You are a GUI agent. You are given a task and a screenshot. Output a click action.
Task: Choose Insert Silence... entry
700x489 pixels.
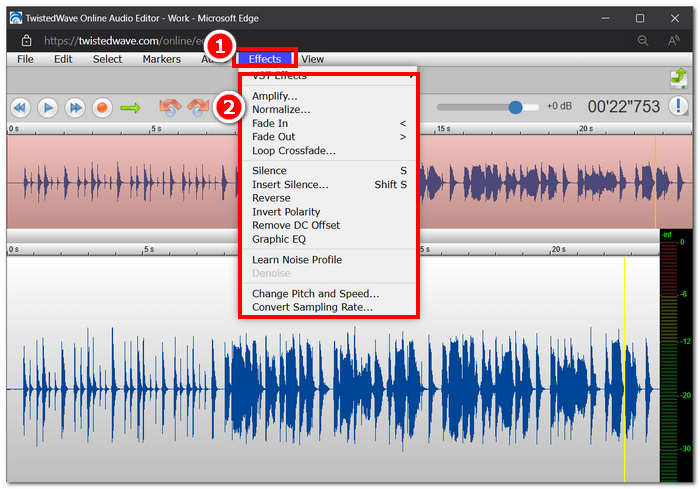pyautogui.click(x=329, y=184)
